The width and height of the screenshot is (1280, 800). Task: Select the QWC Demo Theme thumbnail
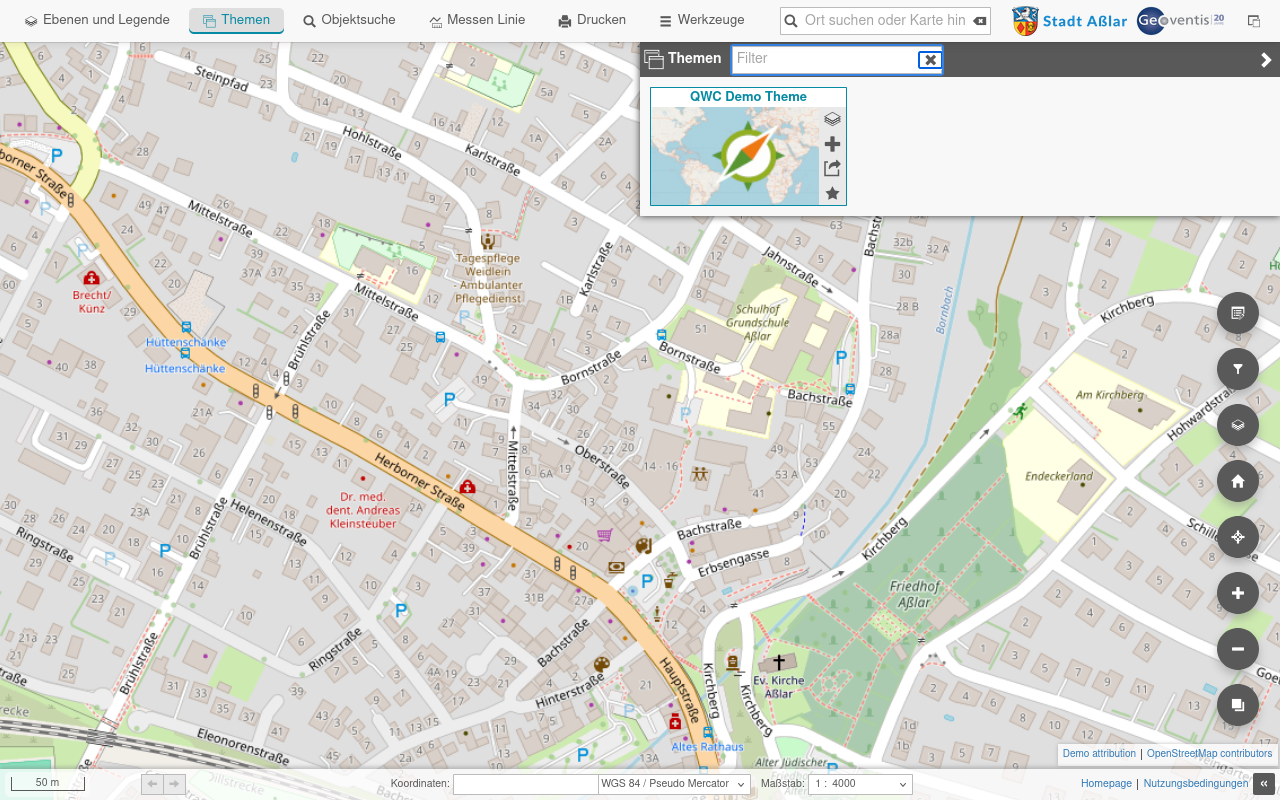pyautogui.click(x=735, y=155)
